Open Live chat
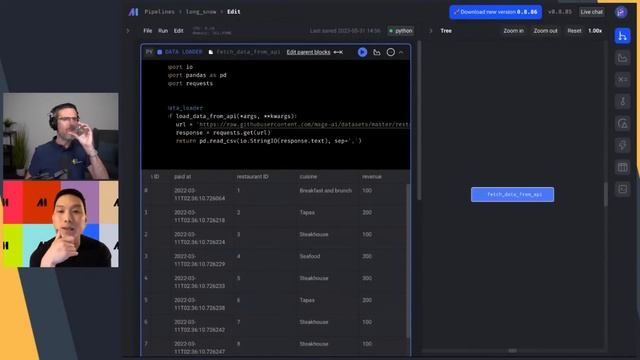Viewport: 640px width, 360px height. point(591,12)
